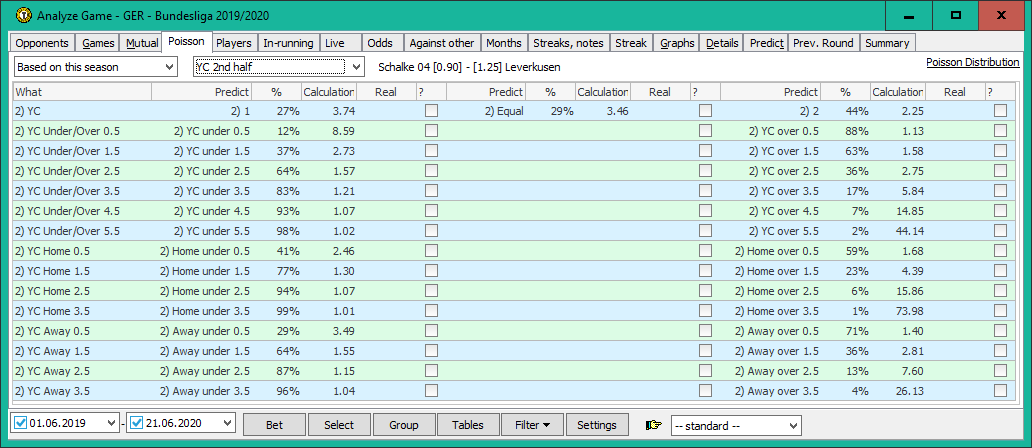Click the pointing hand icon beside standard dropdown

coord(654,425)
